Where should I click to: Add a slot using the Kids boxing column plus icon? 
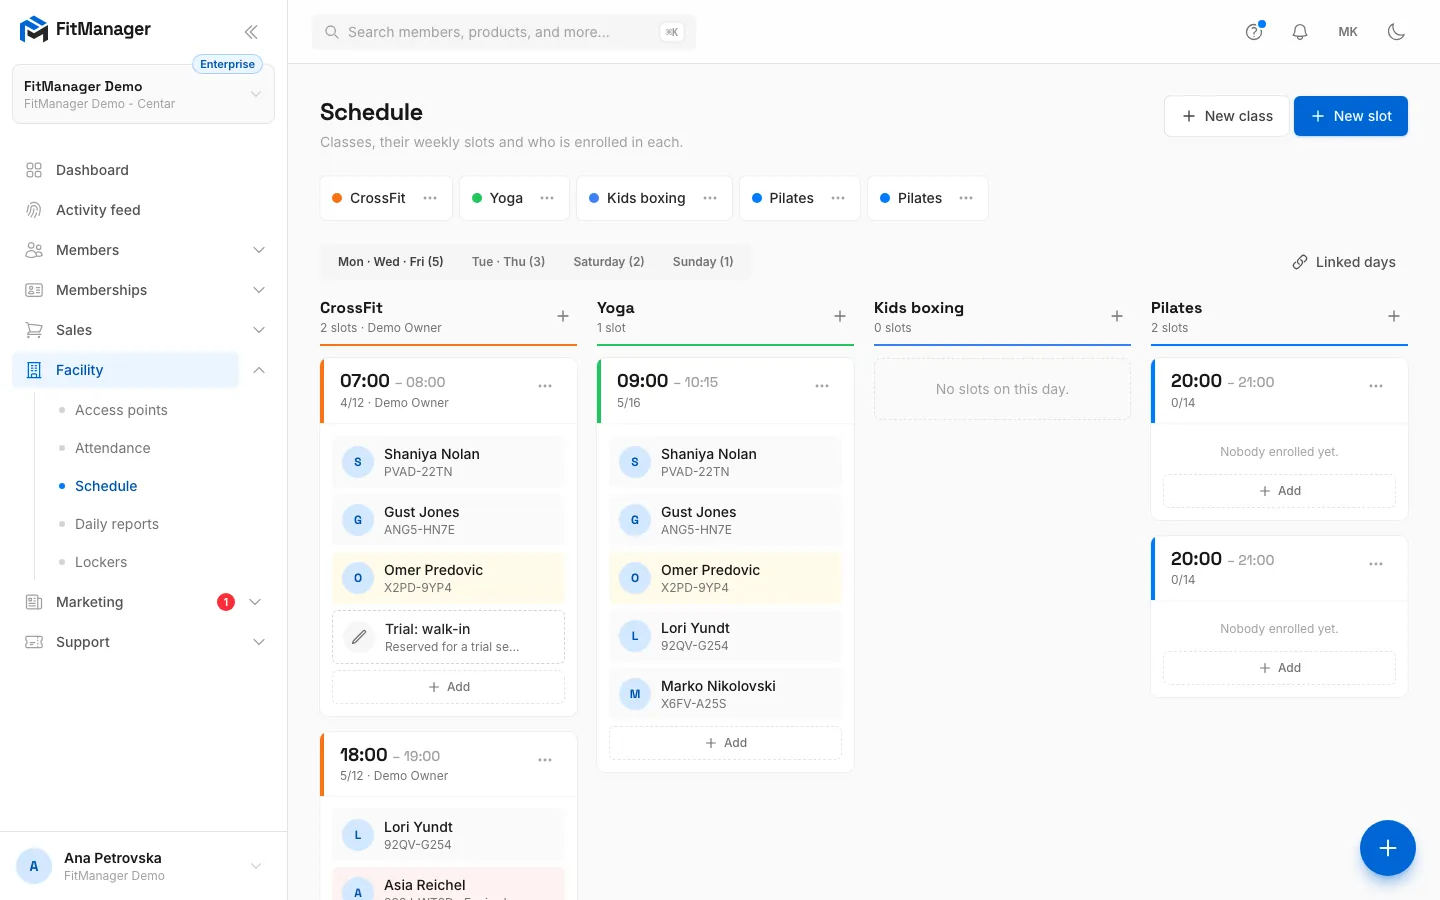coord(1117,316)
